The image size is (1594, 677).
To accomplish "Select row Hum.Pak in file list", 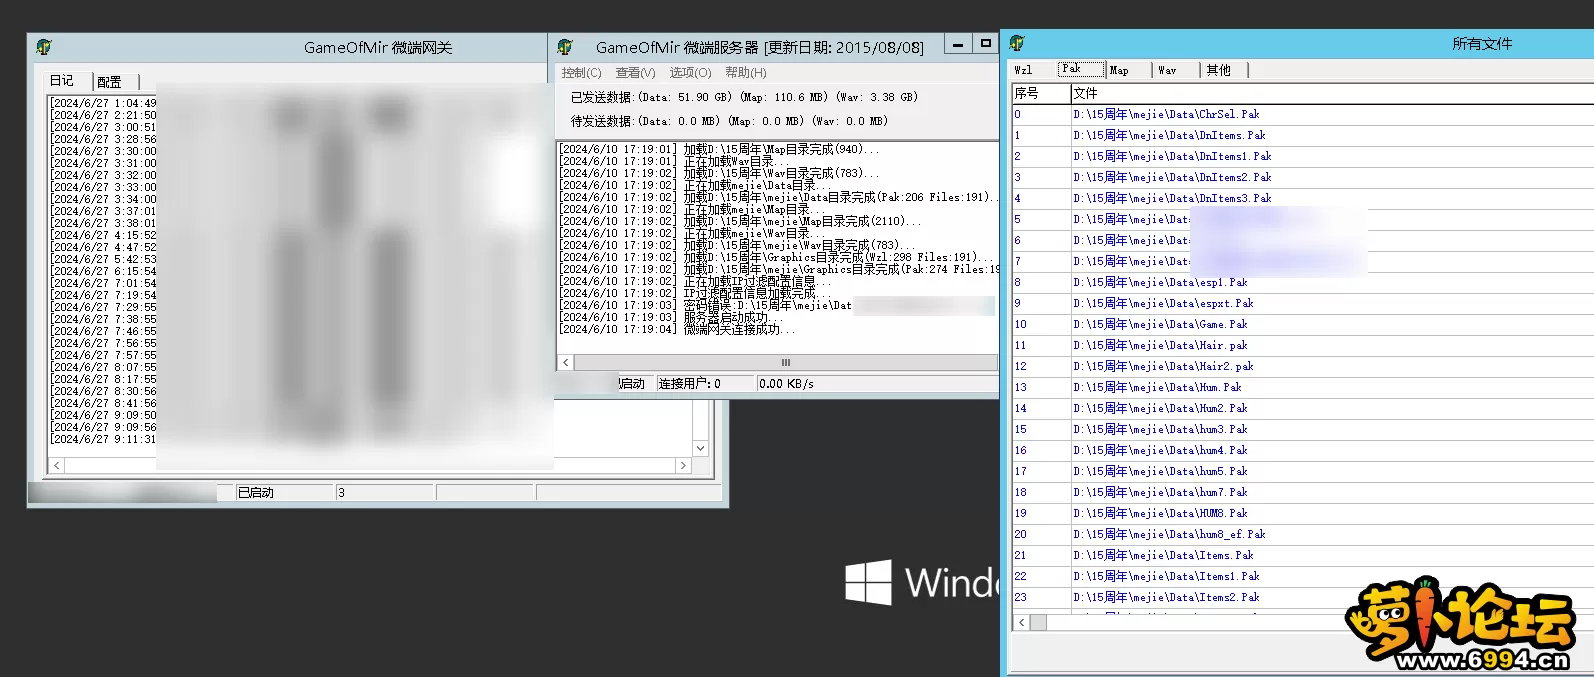I will [x=1303, y=387].
